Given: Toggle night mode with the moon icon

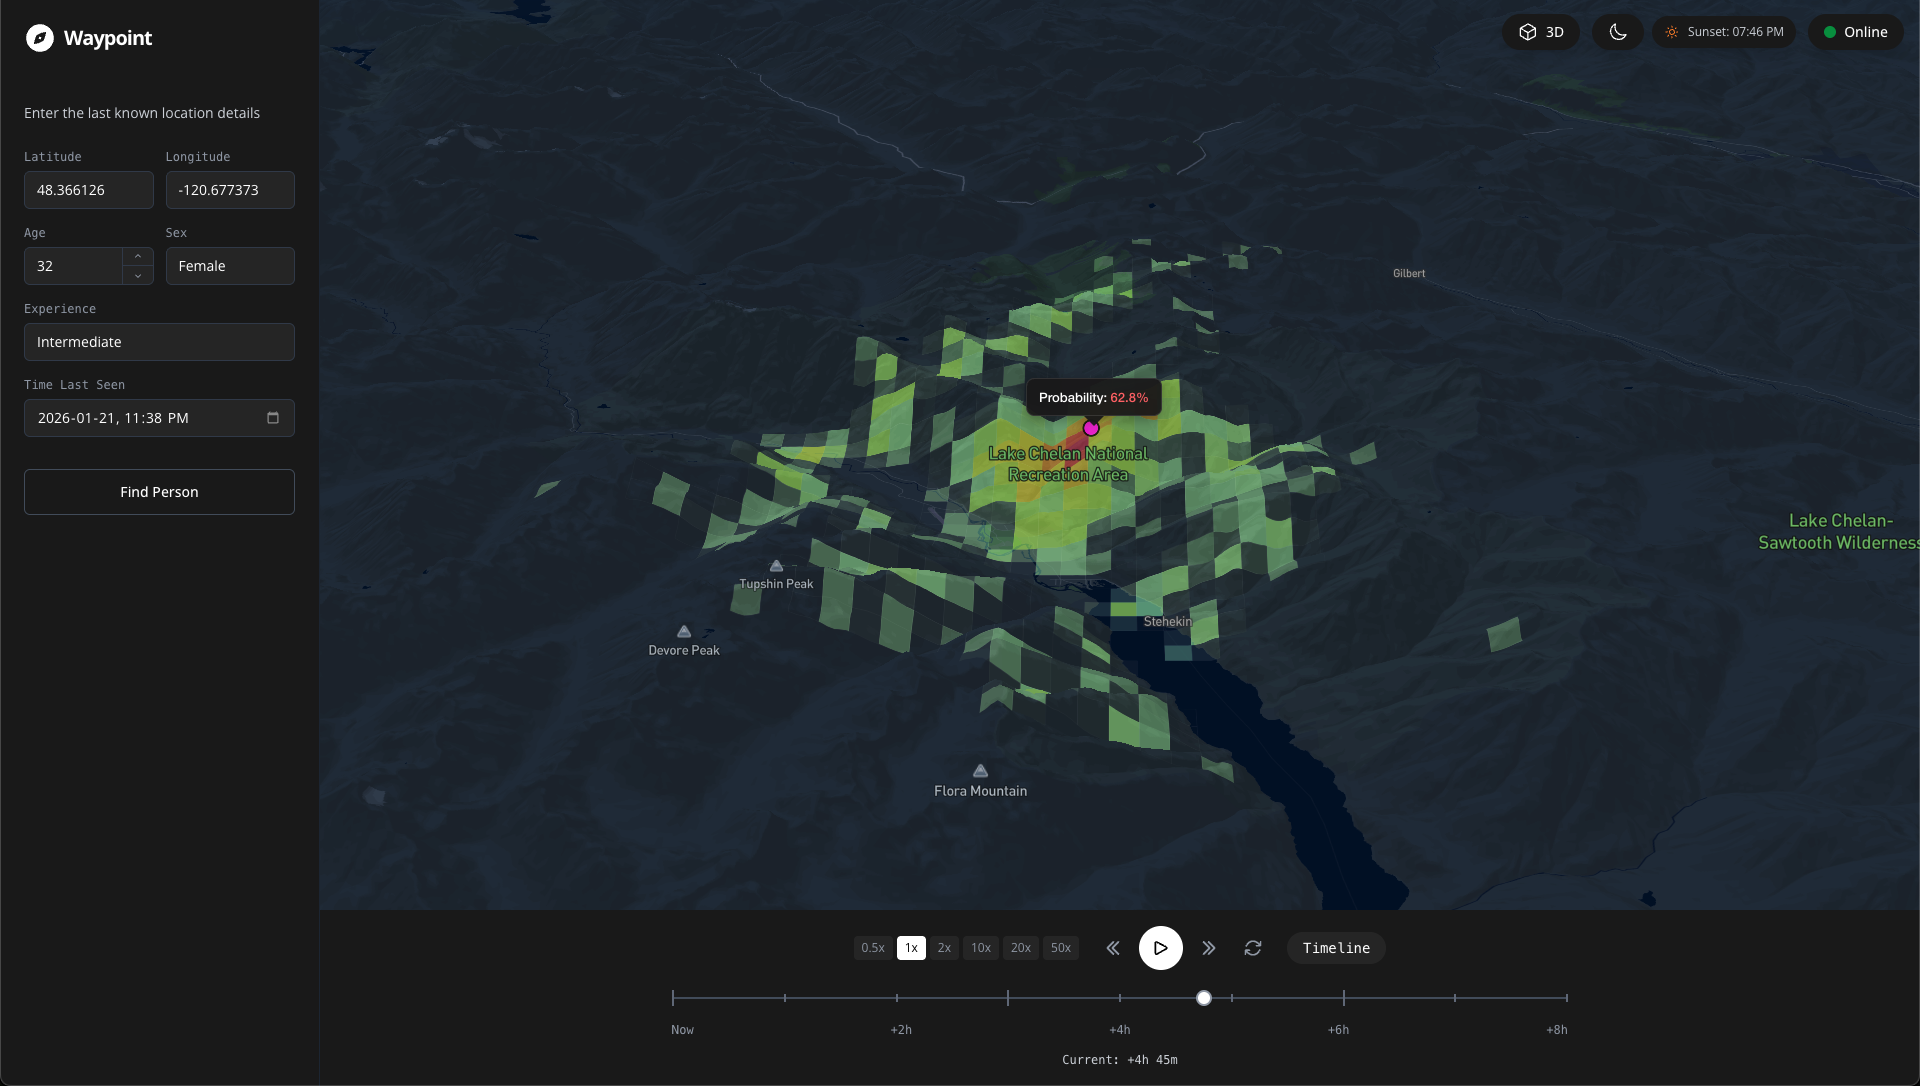Looking at the screenshot, I should (1617, 32).
